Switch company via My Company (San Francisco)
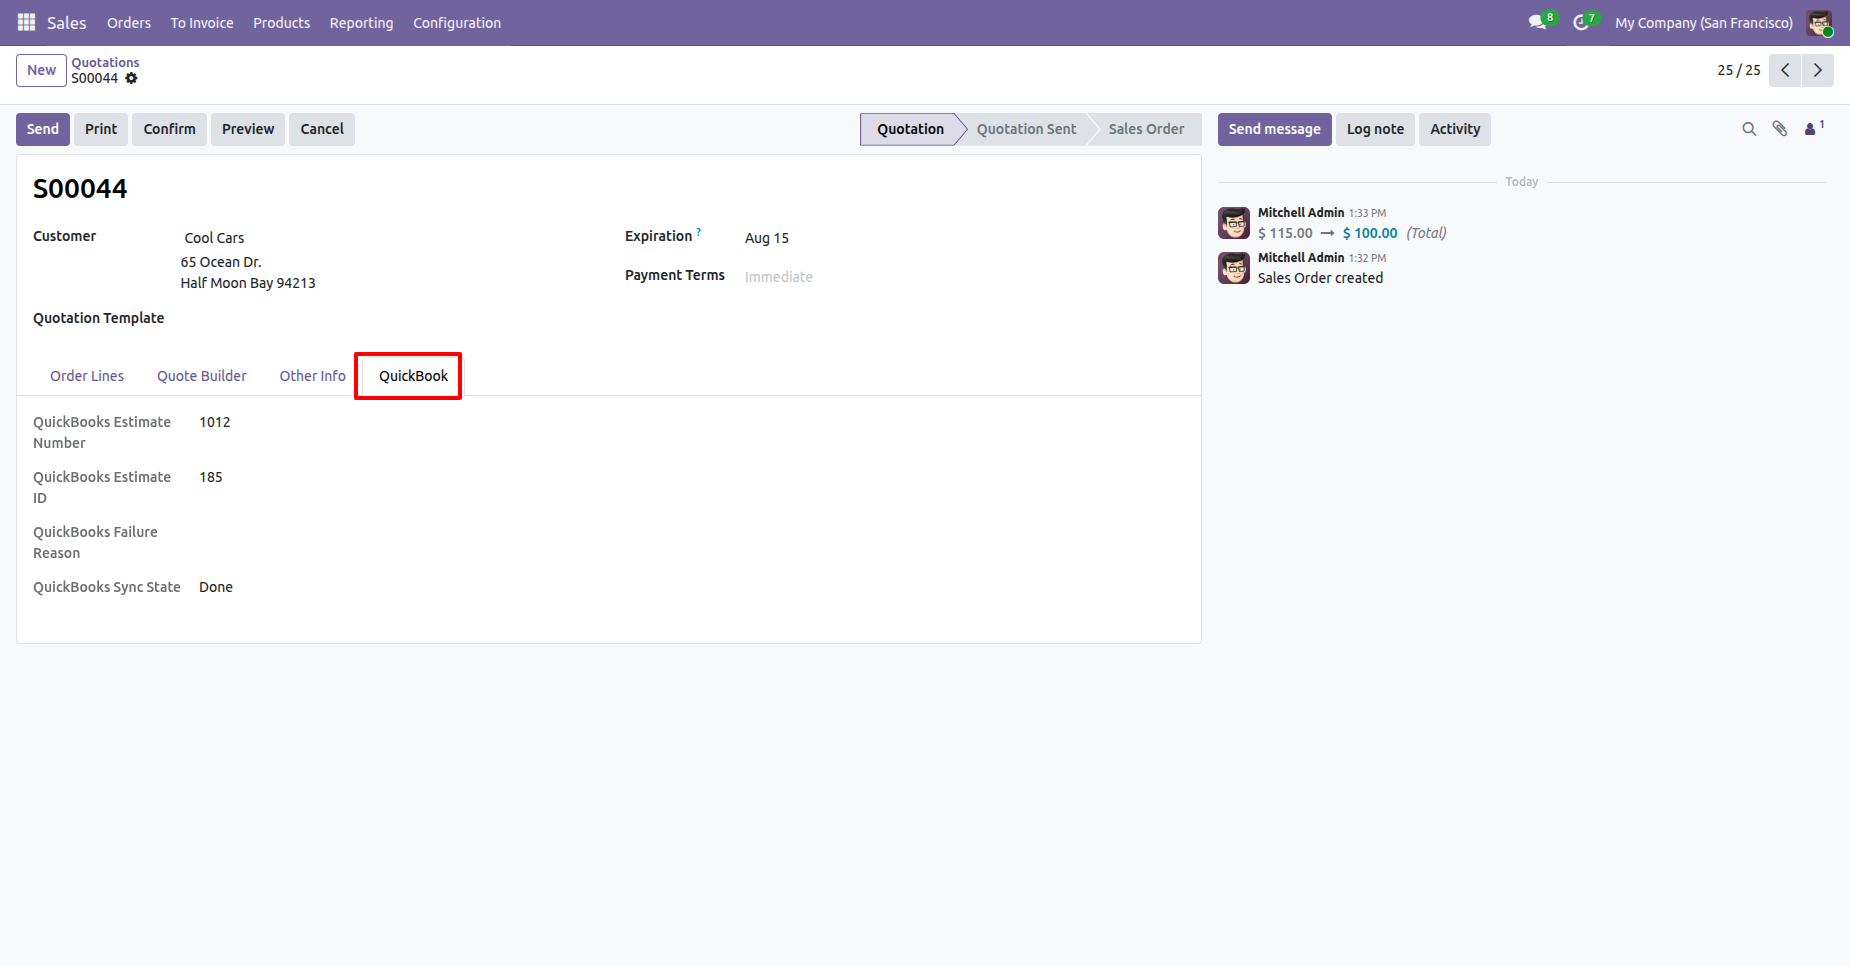Screen dimensions: 1850x966 click(x=1704, y=22)
